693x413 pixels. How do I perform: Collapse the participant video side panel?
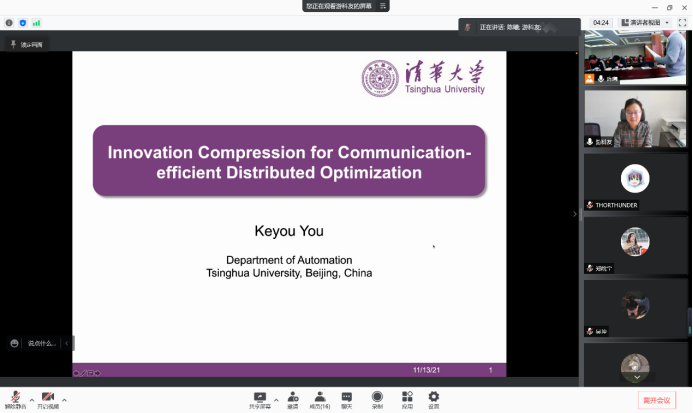[x=574, y=214]
